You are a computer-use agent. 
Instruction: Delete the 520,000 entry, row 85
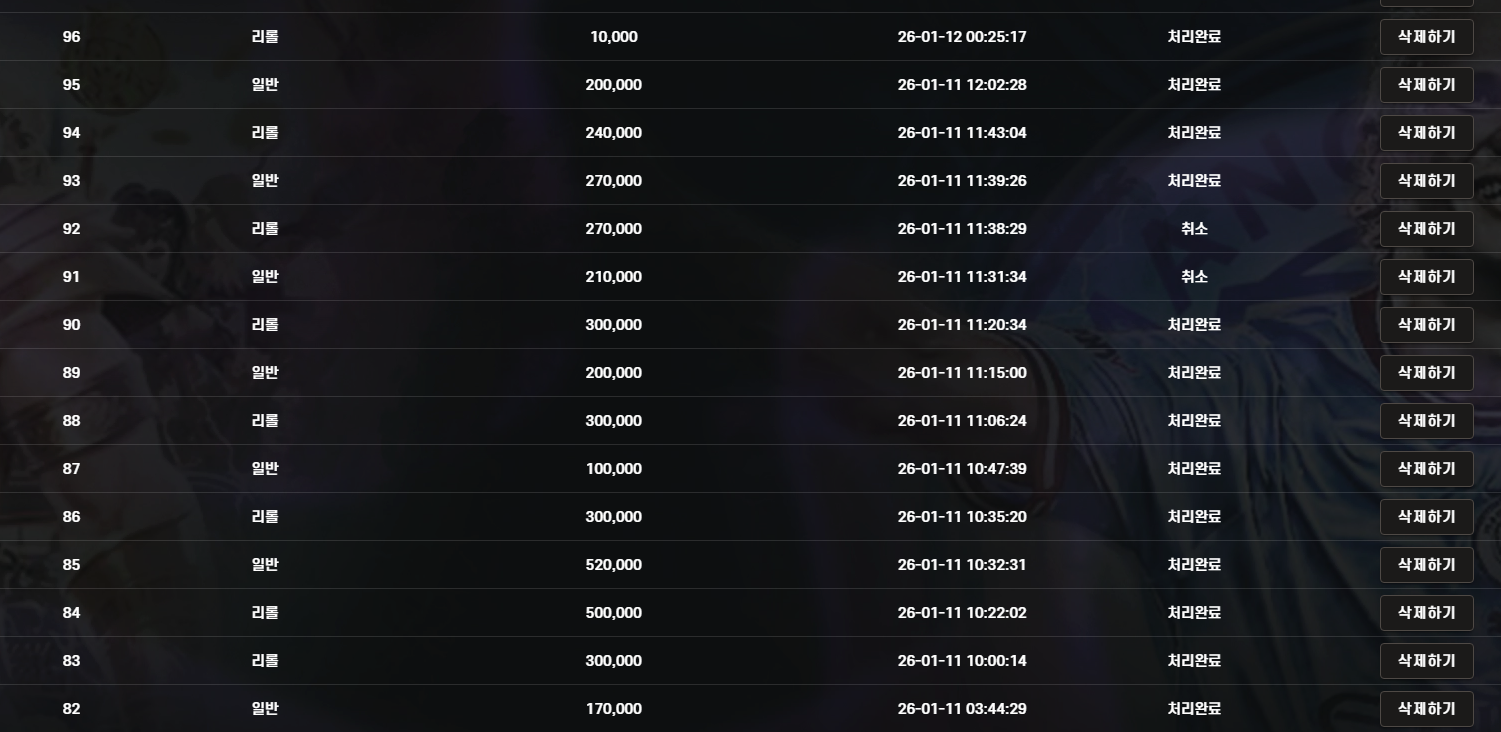[1426, 565]
